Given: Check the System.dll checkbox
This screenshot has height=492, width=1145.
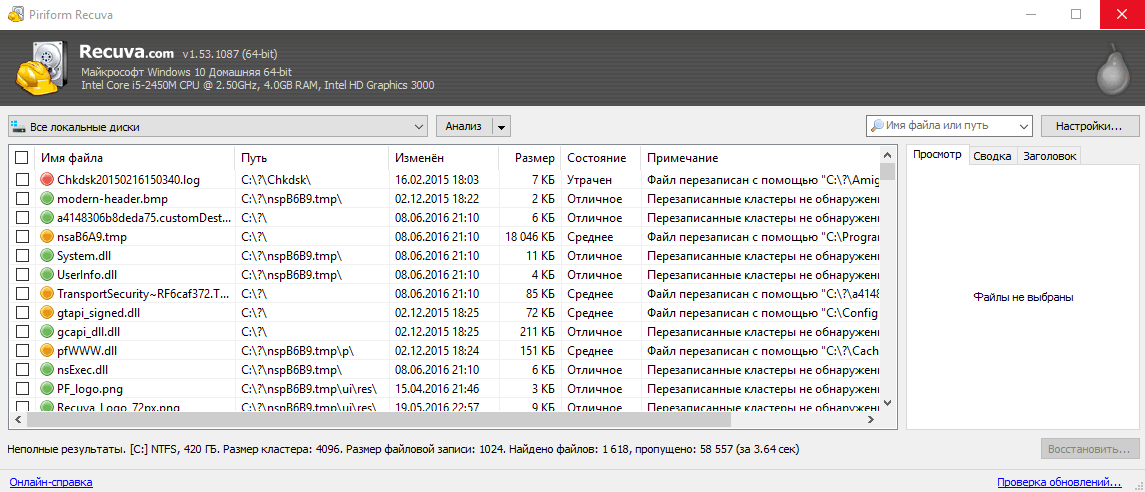Looking at the screenshot, I should click(x=22, y=255).
